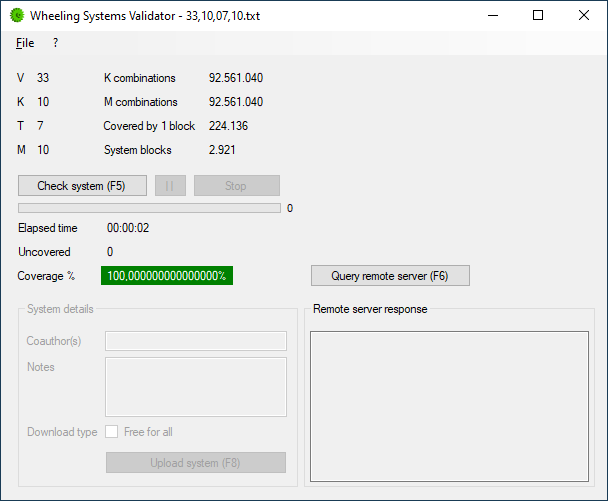Viewport: 608px width, 501px height.
Task: Click inside Remote server response box
Action: tap(449, 406)
